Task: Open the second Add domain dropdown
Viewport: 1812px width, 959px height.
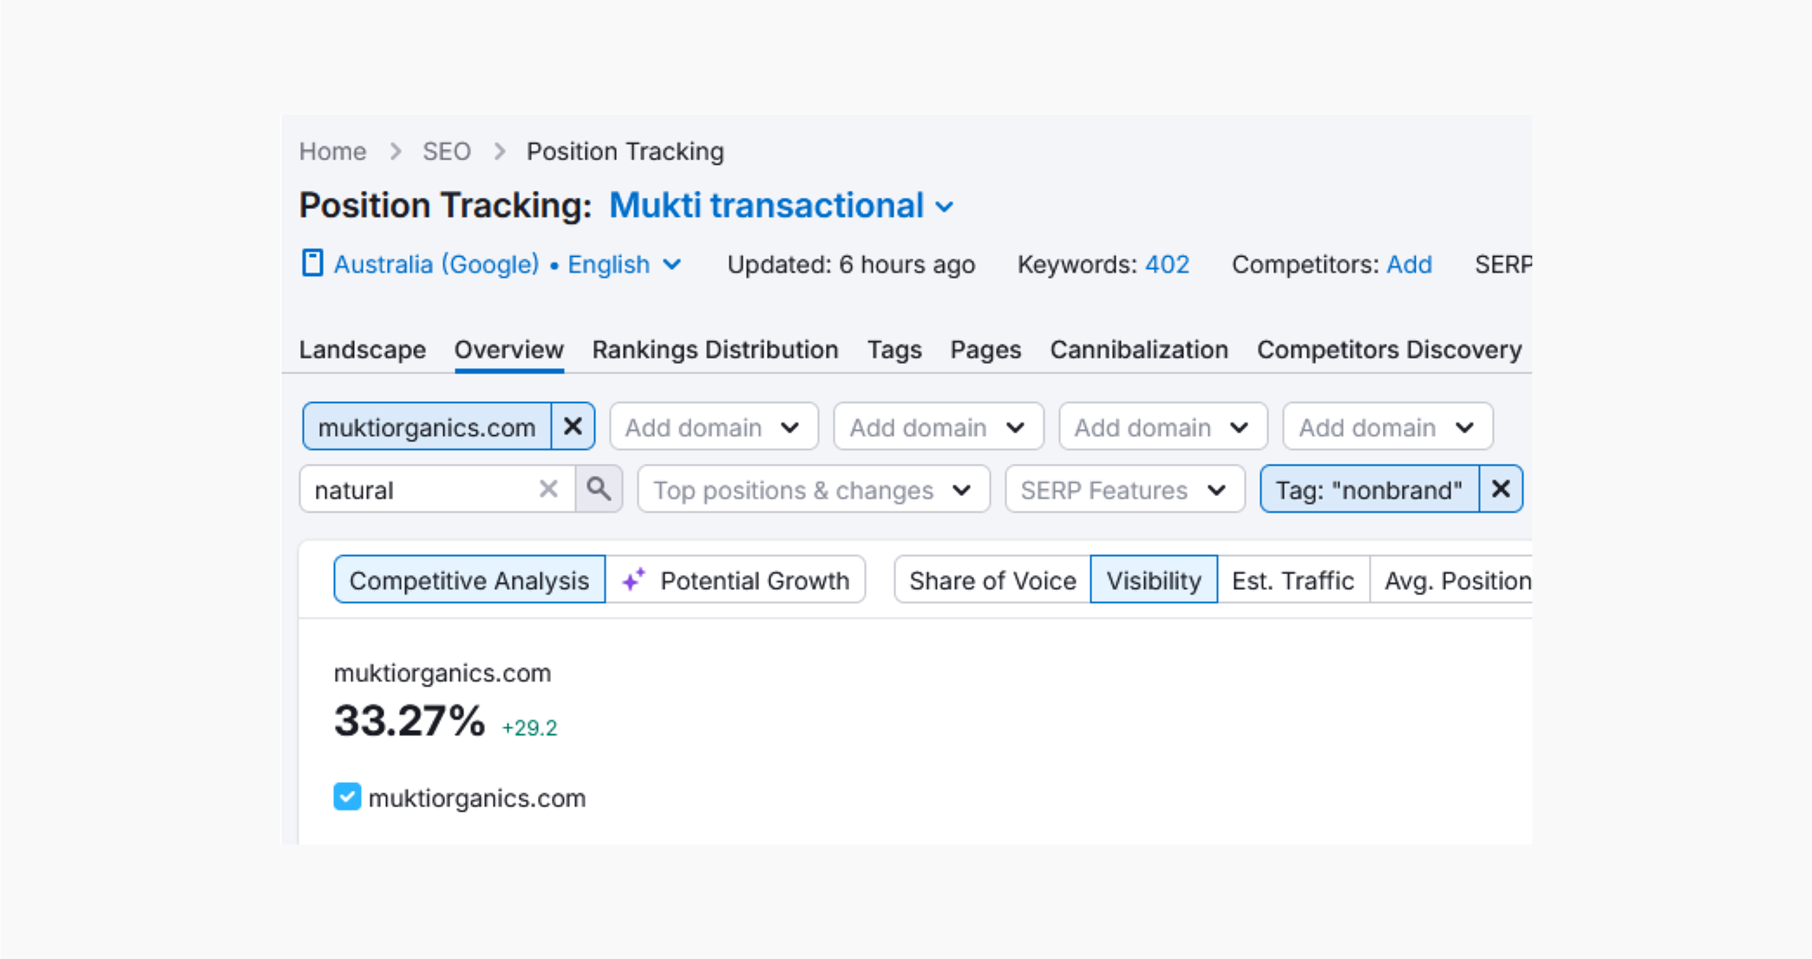Action: (938, 427)
